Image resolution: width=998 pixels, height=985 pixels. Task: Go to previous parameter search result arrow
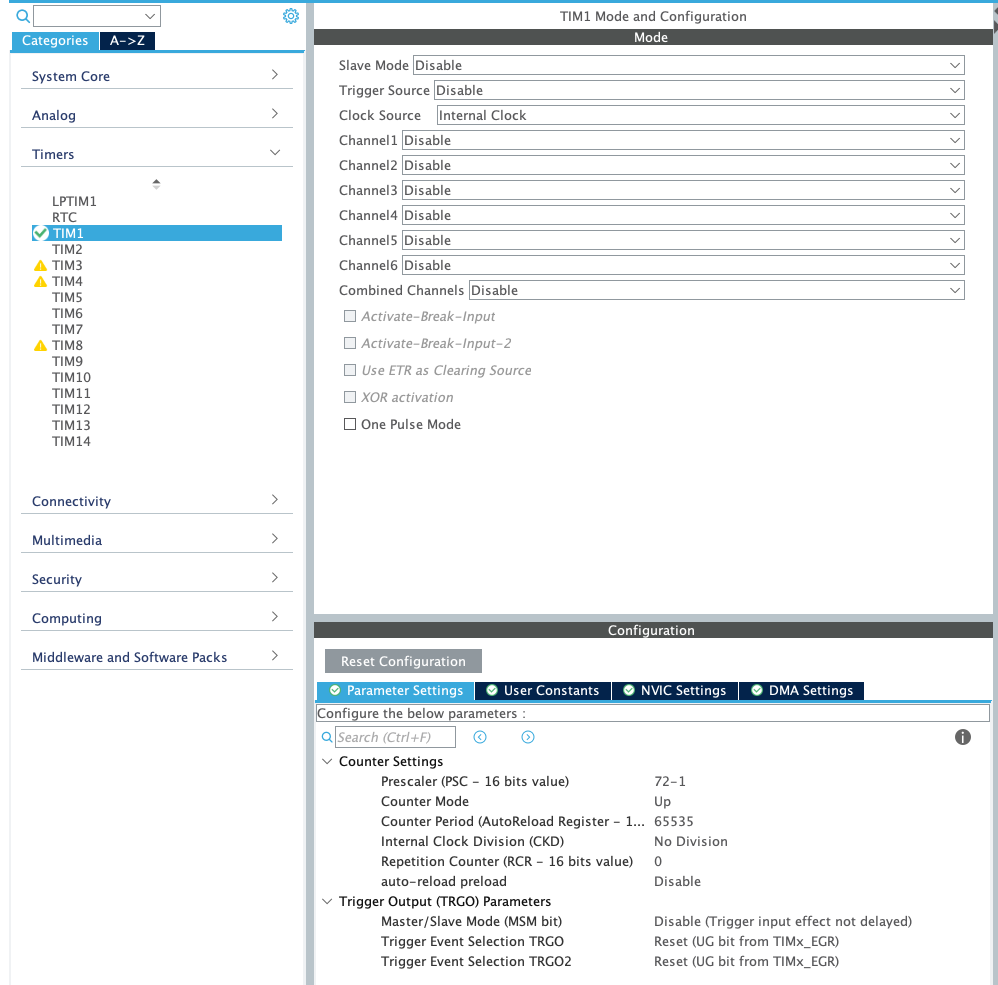point(480,737)
